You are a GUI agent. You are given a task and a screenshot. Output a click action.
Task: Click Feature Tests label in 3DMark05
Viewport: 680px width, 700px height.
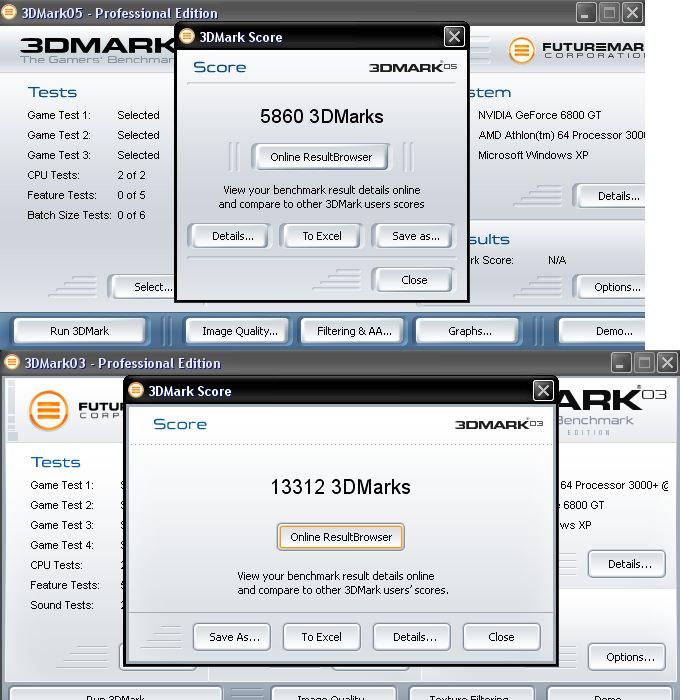point(62,195)
